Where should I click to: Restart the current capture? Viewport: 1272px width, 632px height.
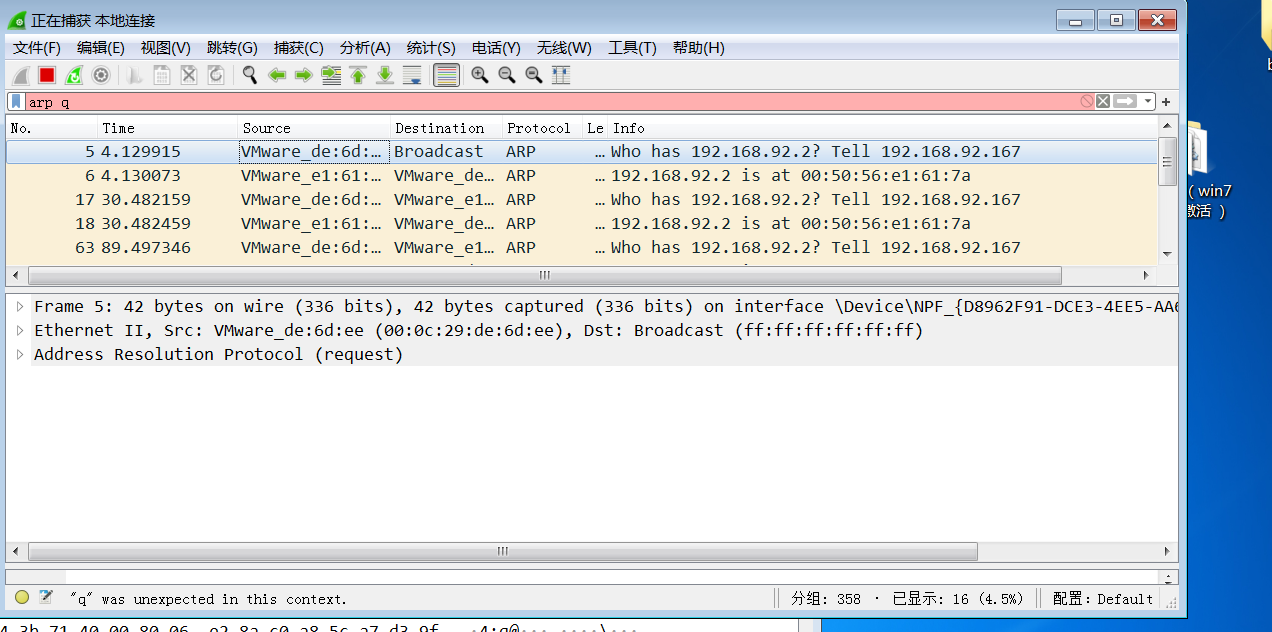coord(74,75)
